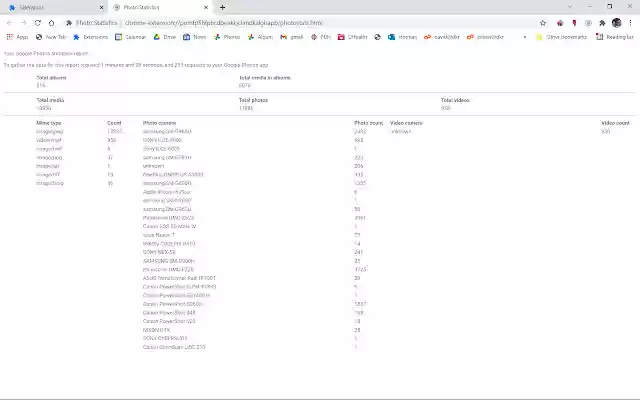Select the Video camera column header
This screenshot has width=640, height=400.
coord(407,123)
